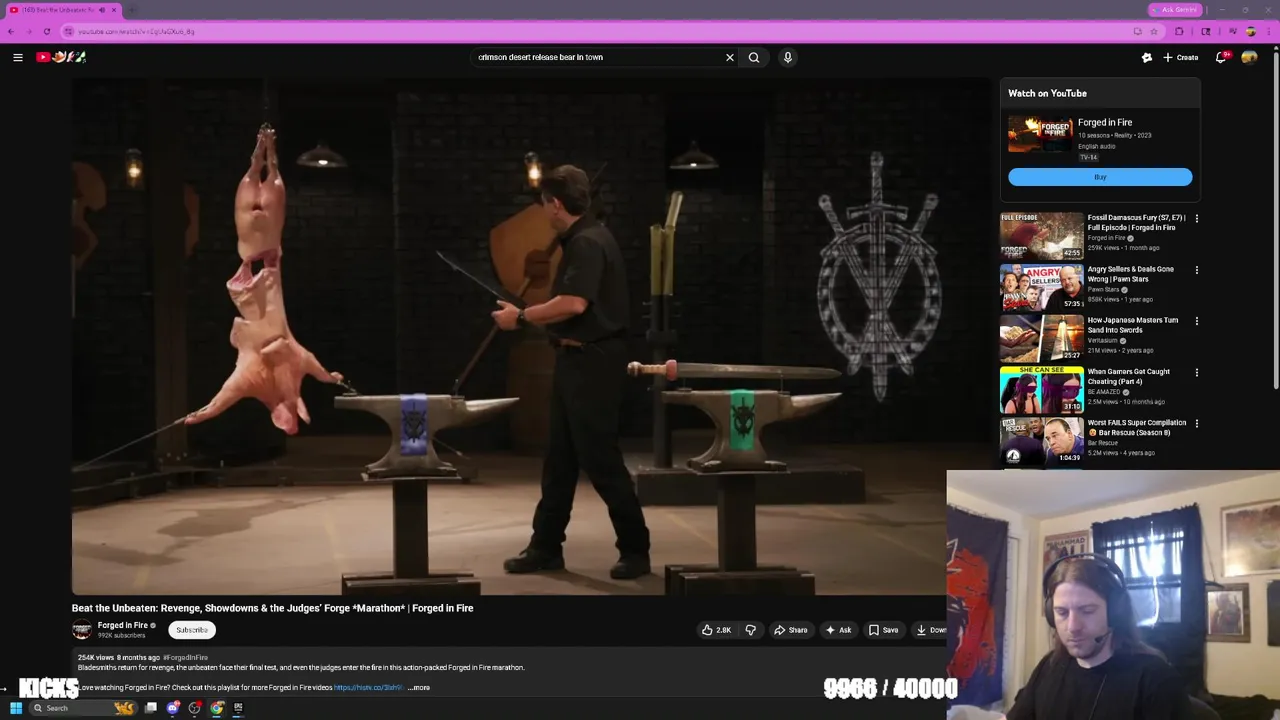
Task: Click the Pawn Stars channel name
Action: click(1104, 289)
